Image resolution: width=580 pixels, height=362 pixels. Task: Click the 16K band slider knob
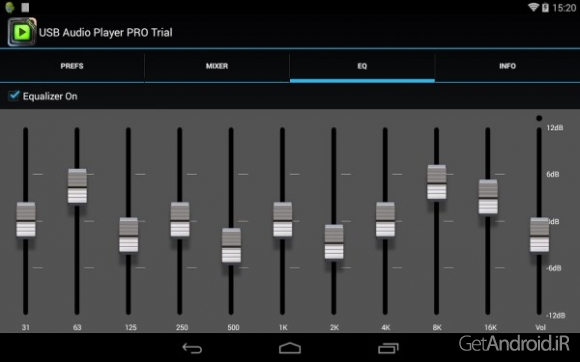point(488,197)
